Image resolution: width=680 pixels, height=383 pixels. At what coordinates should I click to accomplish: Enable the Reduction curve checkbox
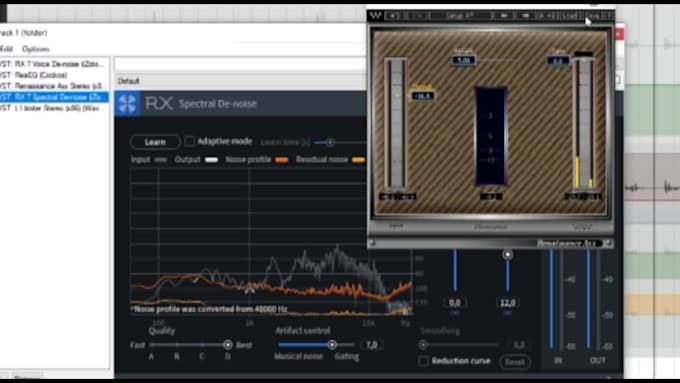pos(424,361)
